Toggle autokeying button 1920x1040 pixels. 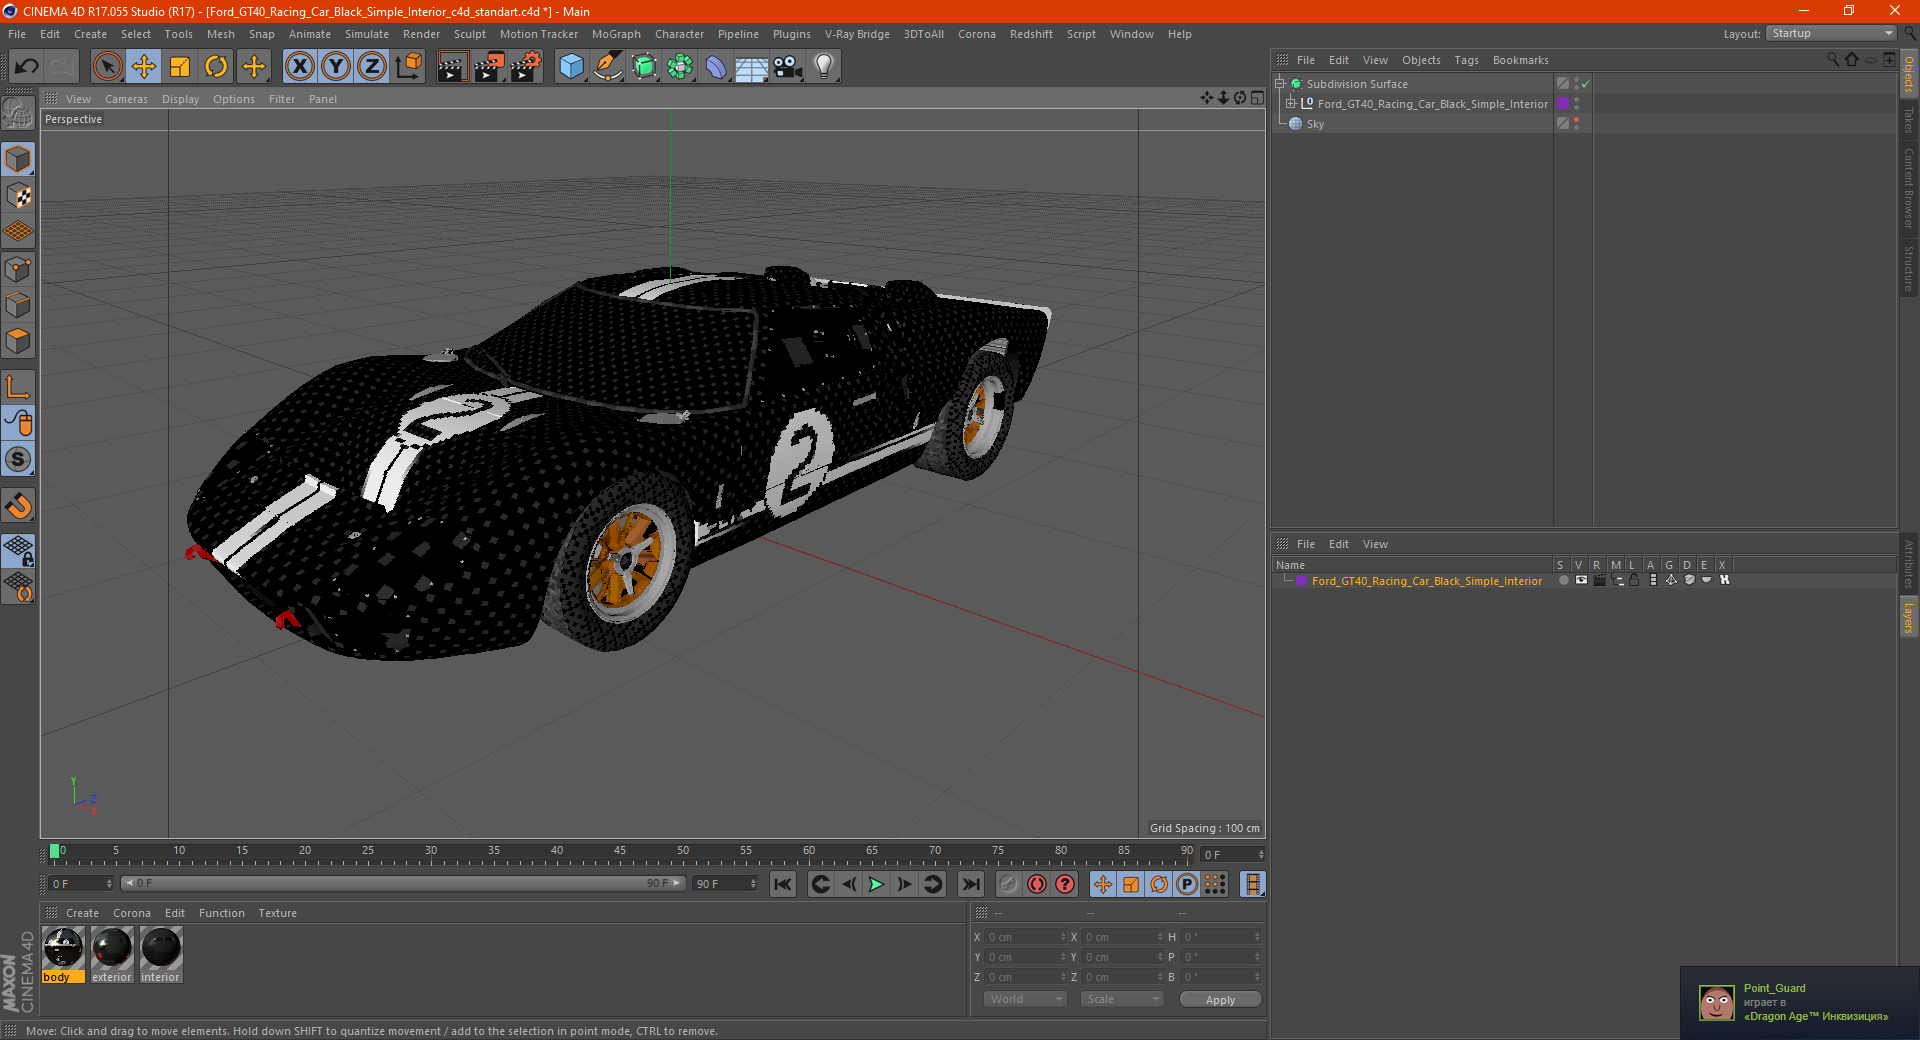[x=1037, y=884]
